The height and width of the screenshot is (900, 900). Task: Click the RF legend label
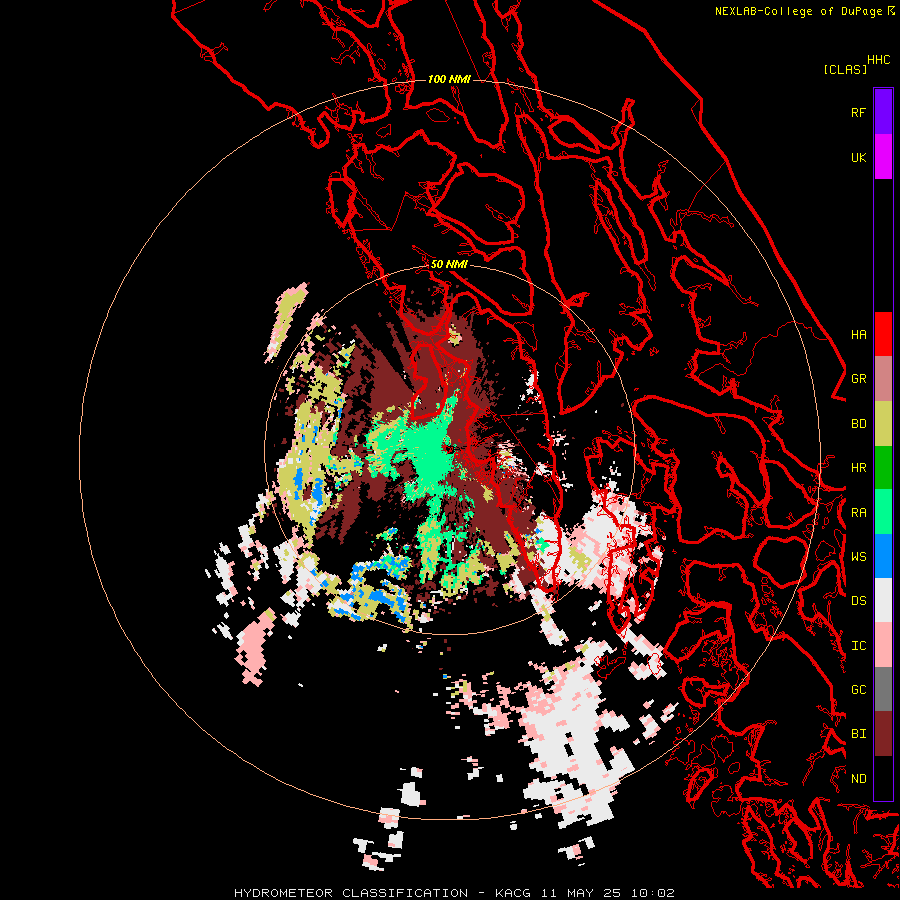tap(858, 113)
